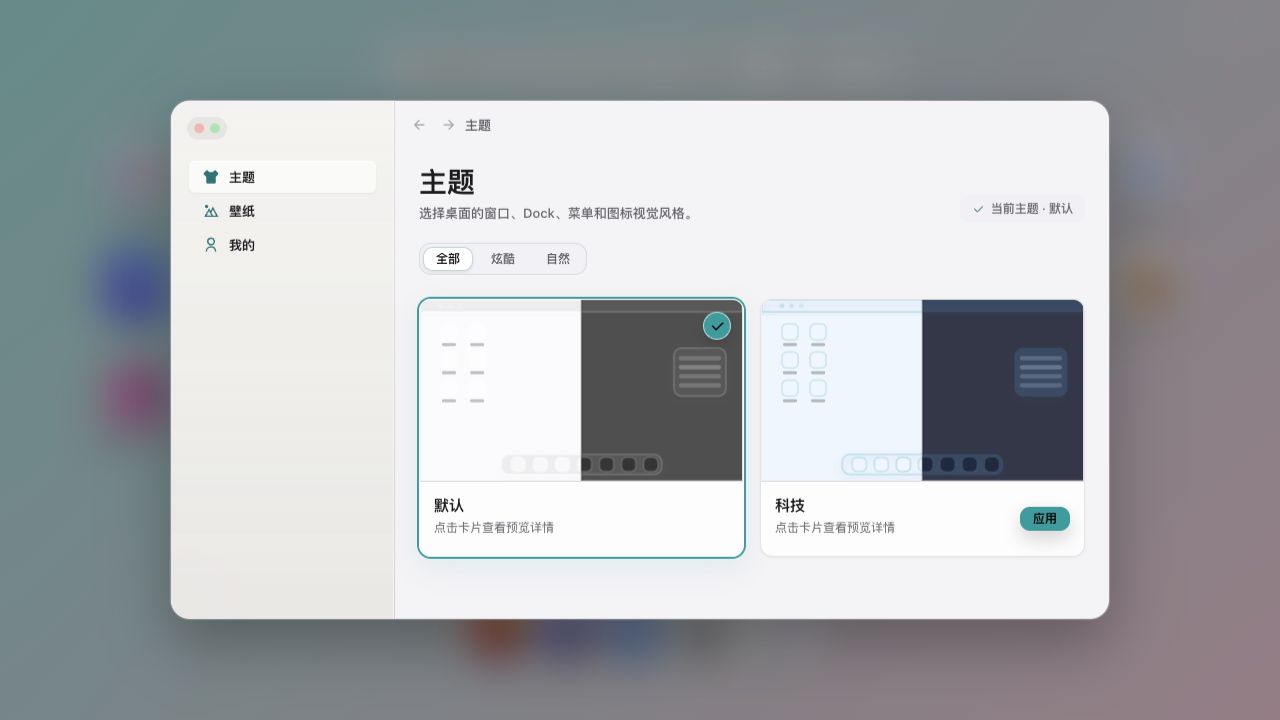Viewport: 1280px width, 720px height.
Task: Click the checkmark badge on 默认 card
Action: (717, 326)
